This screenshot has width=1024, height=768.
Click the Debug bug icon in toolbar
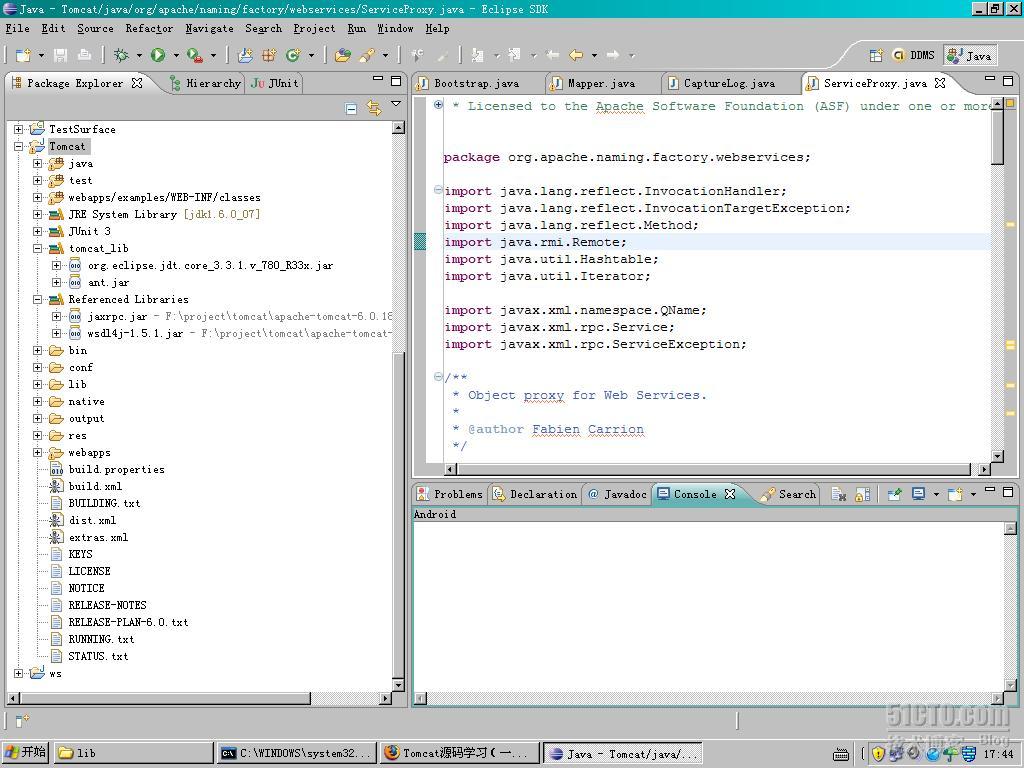tap(121, 56)
